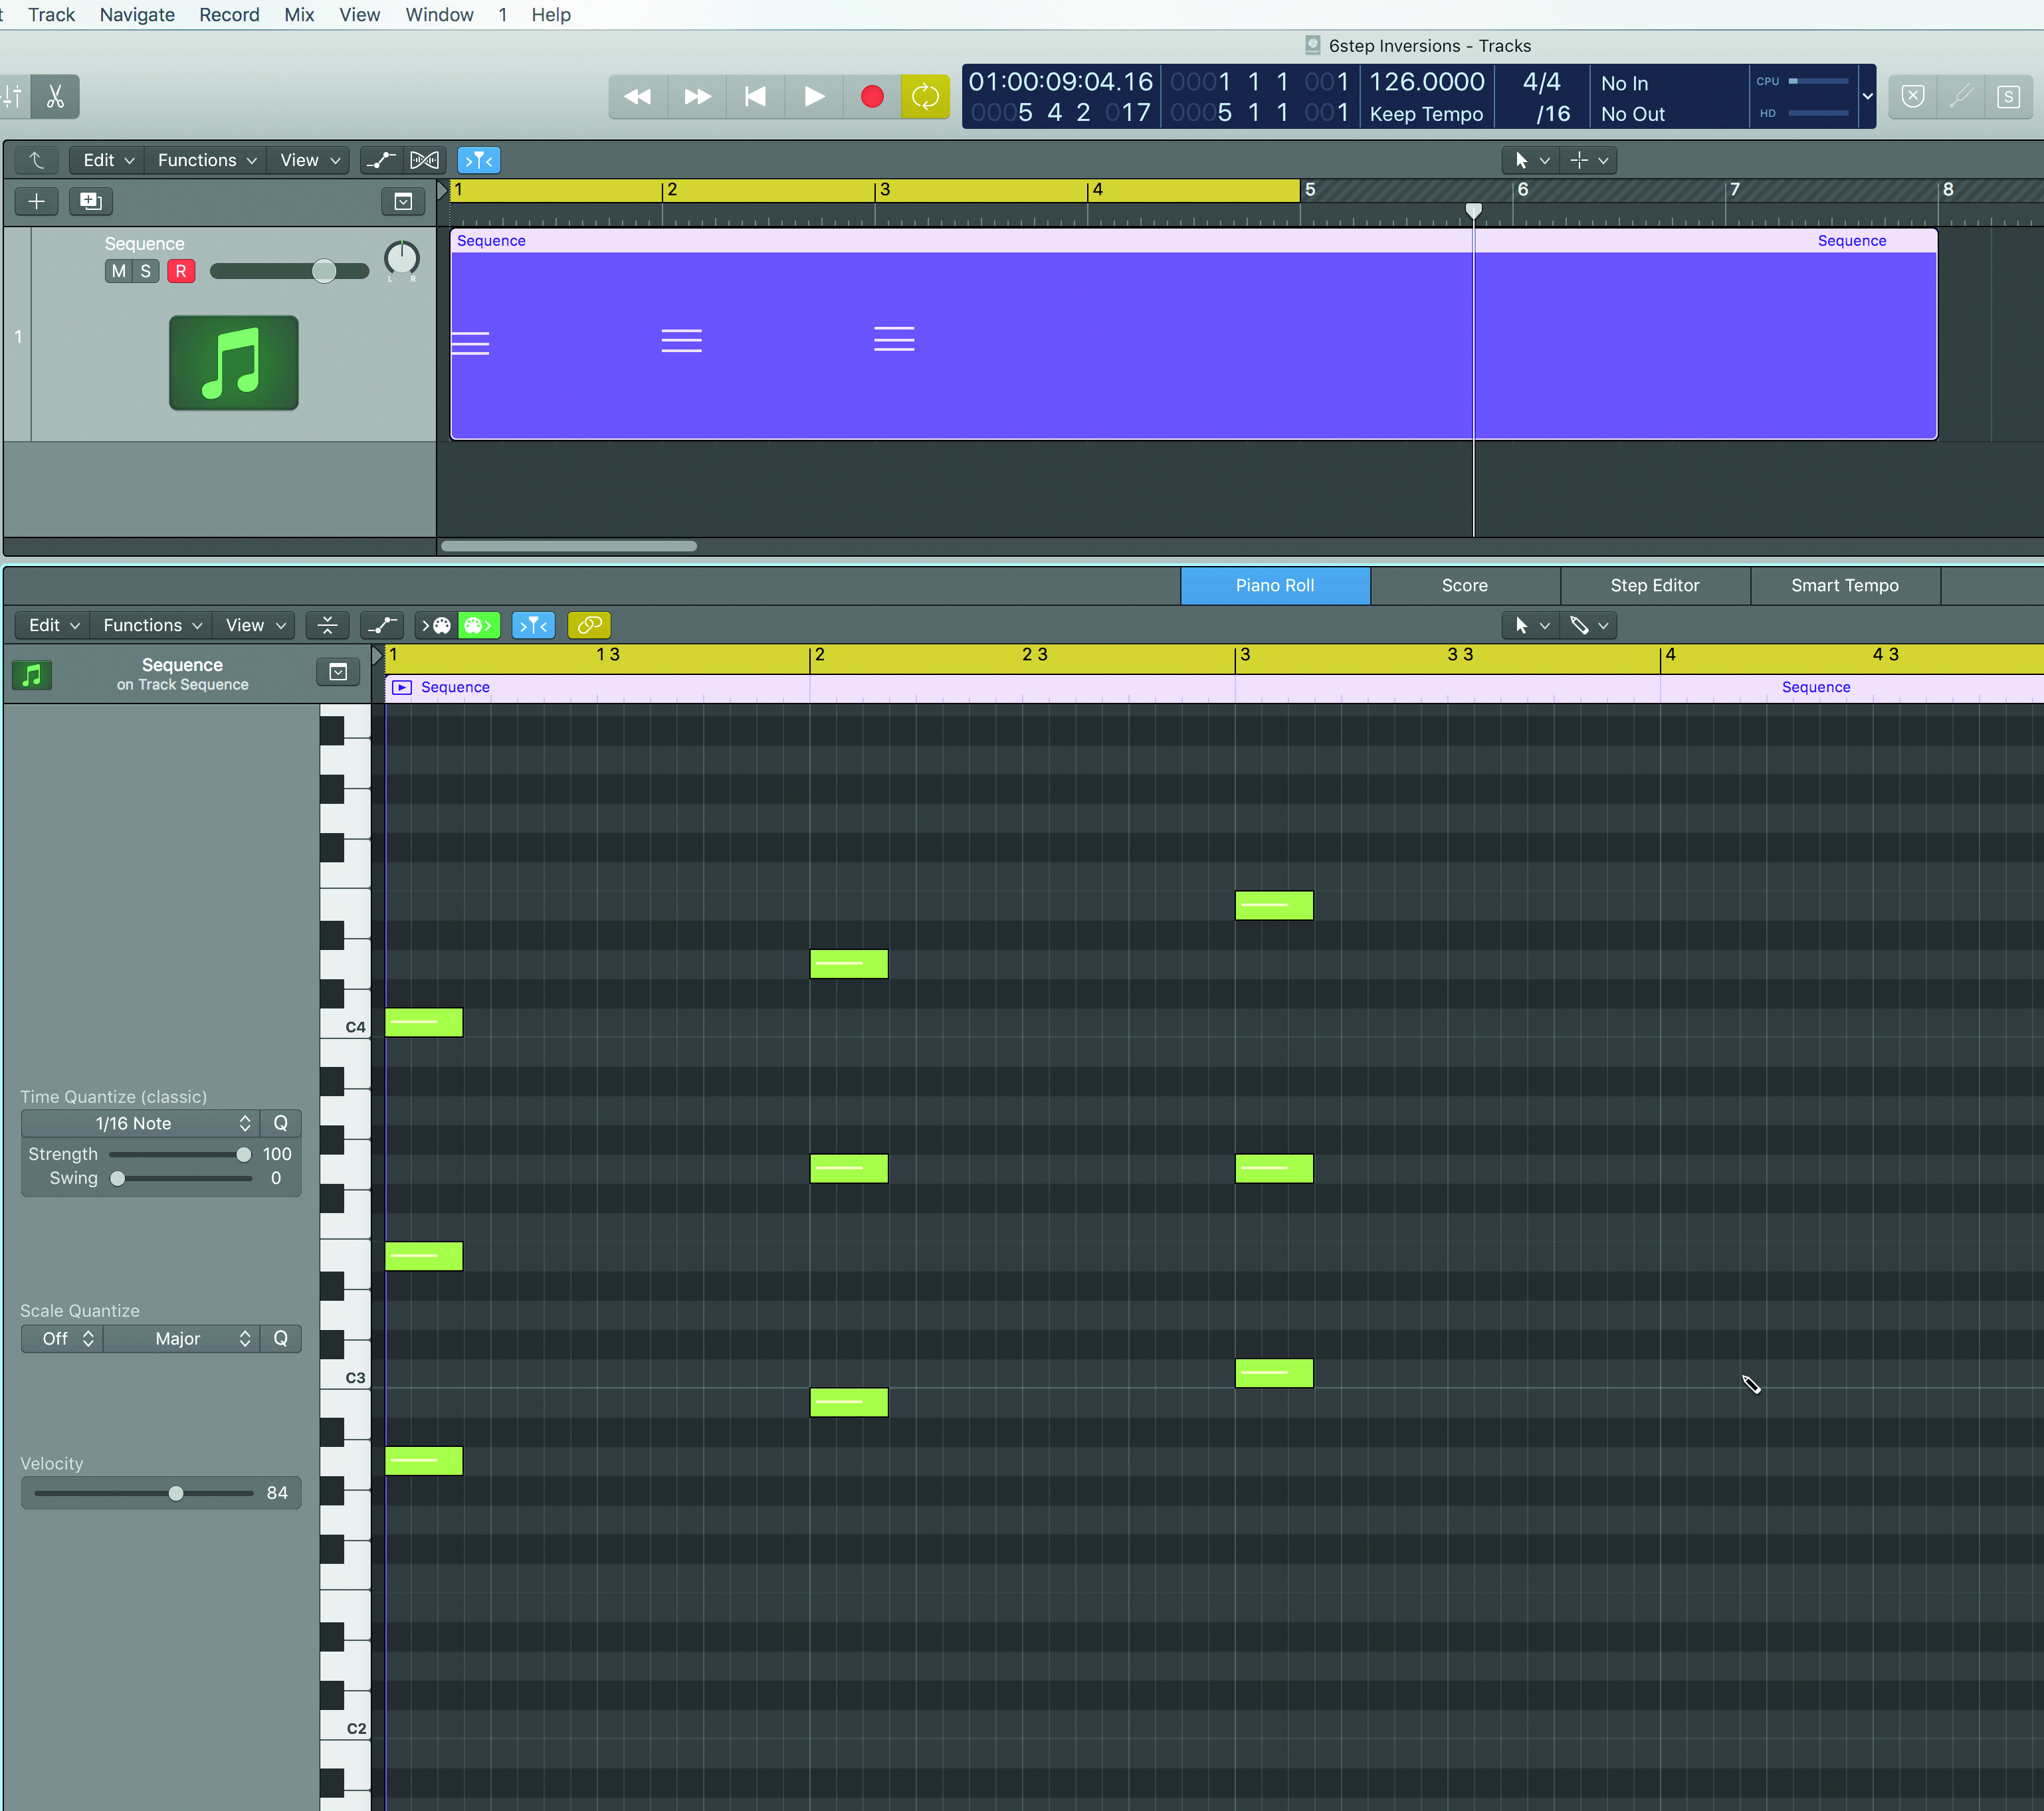
Task: Click the replace mode X button
Action: click(1912, 96)
